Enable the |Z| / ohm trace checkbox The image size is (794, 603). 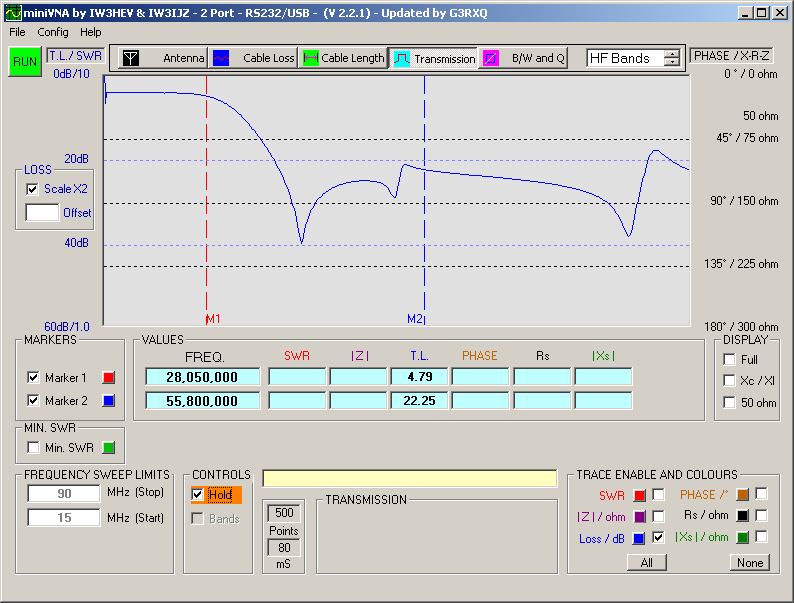coord(658,516)
